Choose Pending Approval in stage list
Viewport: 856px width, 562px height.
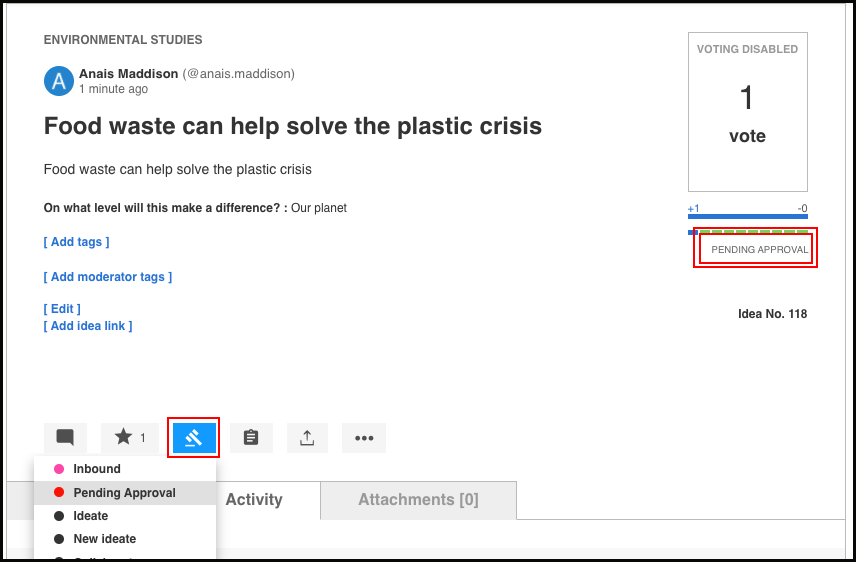(x=125, y=493)
